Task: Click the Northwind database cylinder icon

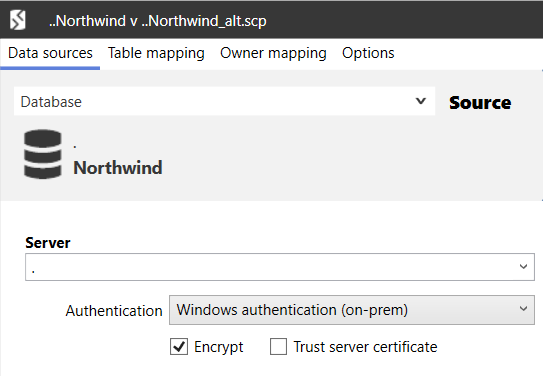Action: click(x=43, y=154)
